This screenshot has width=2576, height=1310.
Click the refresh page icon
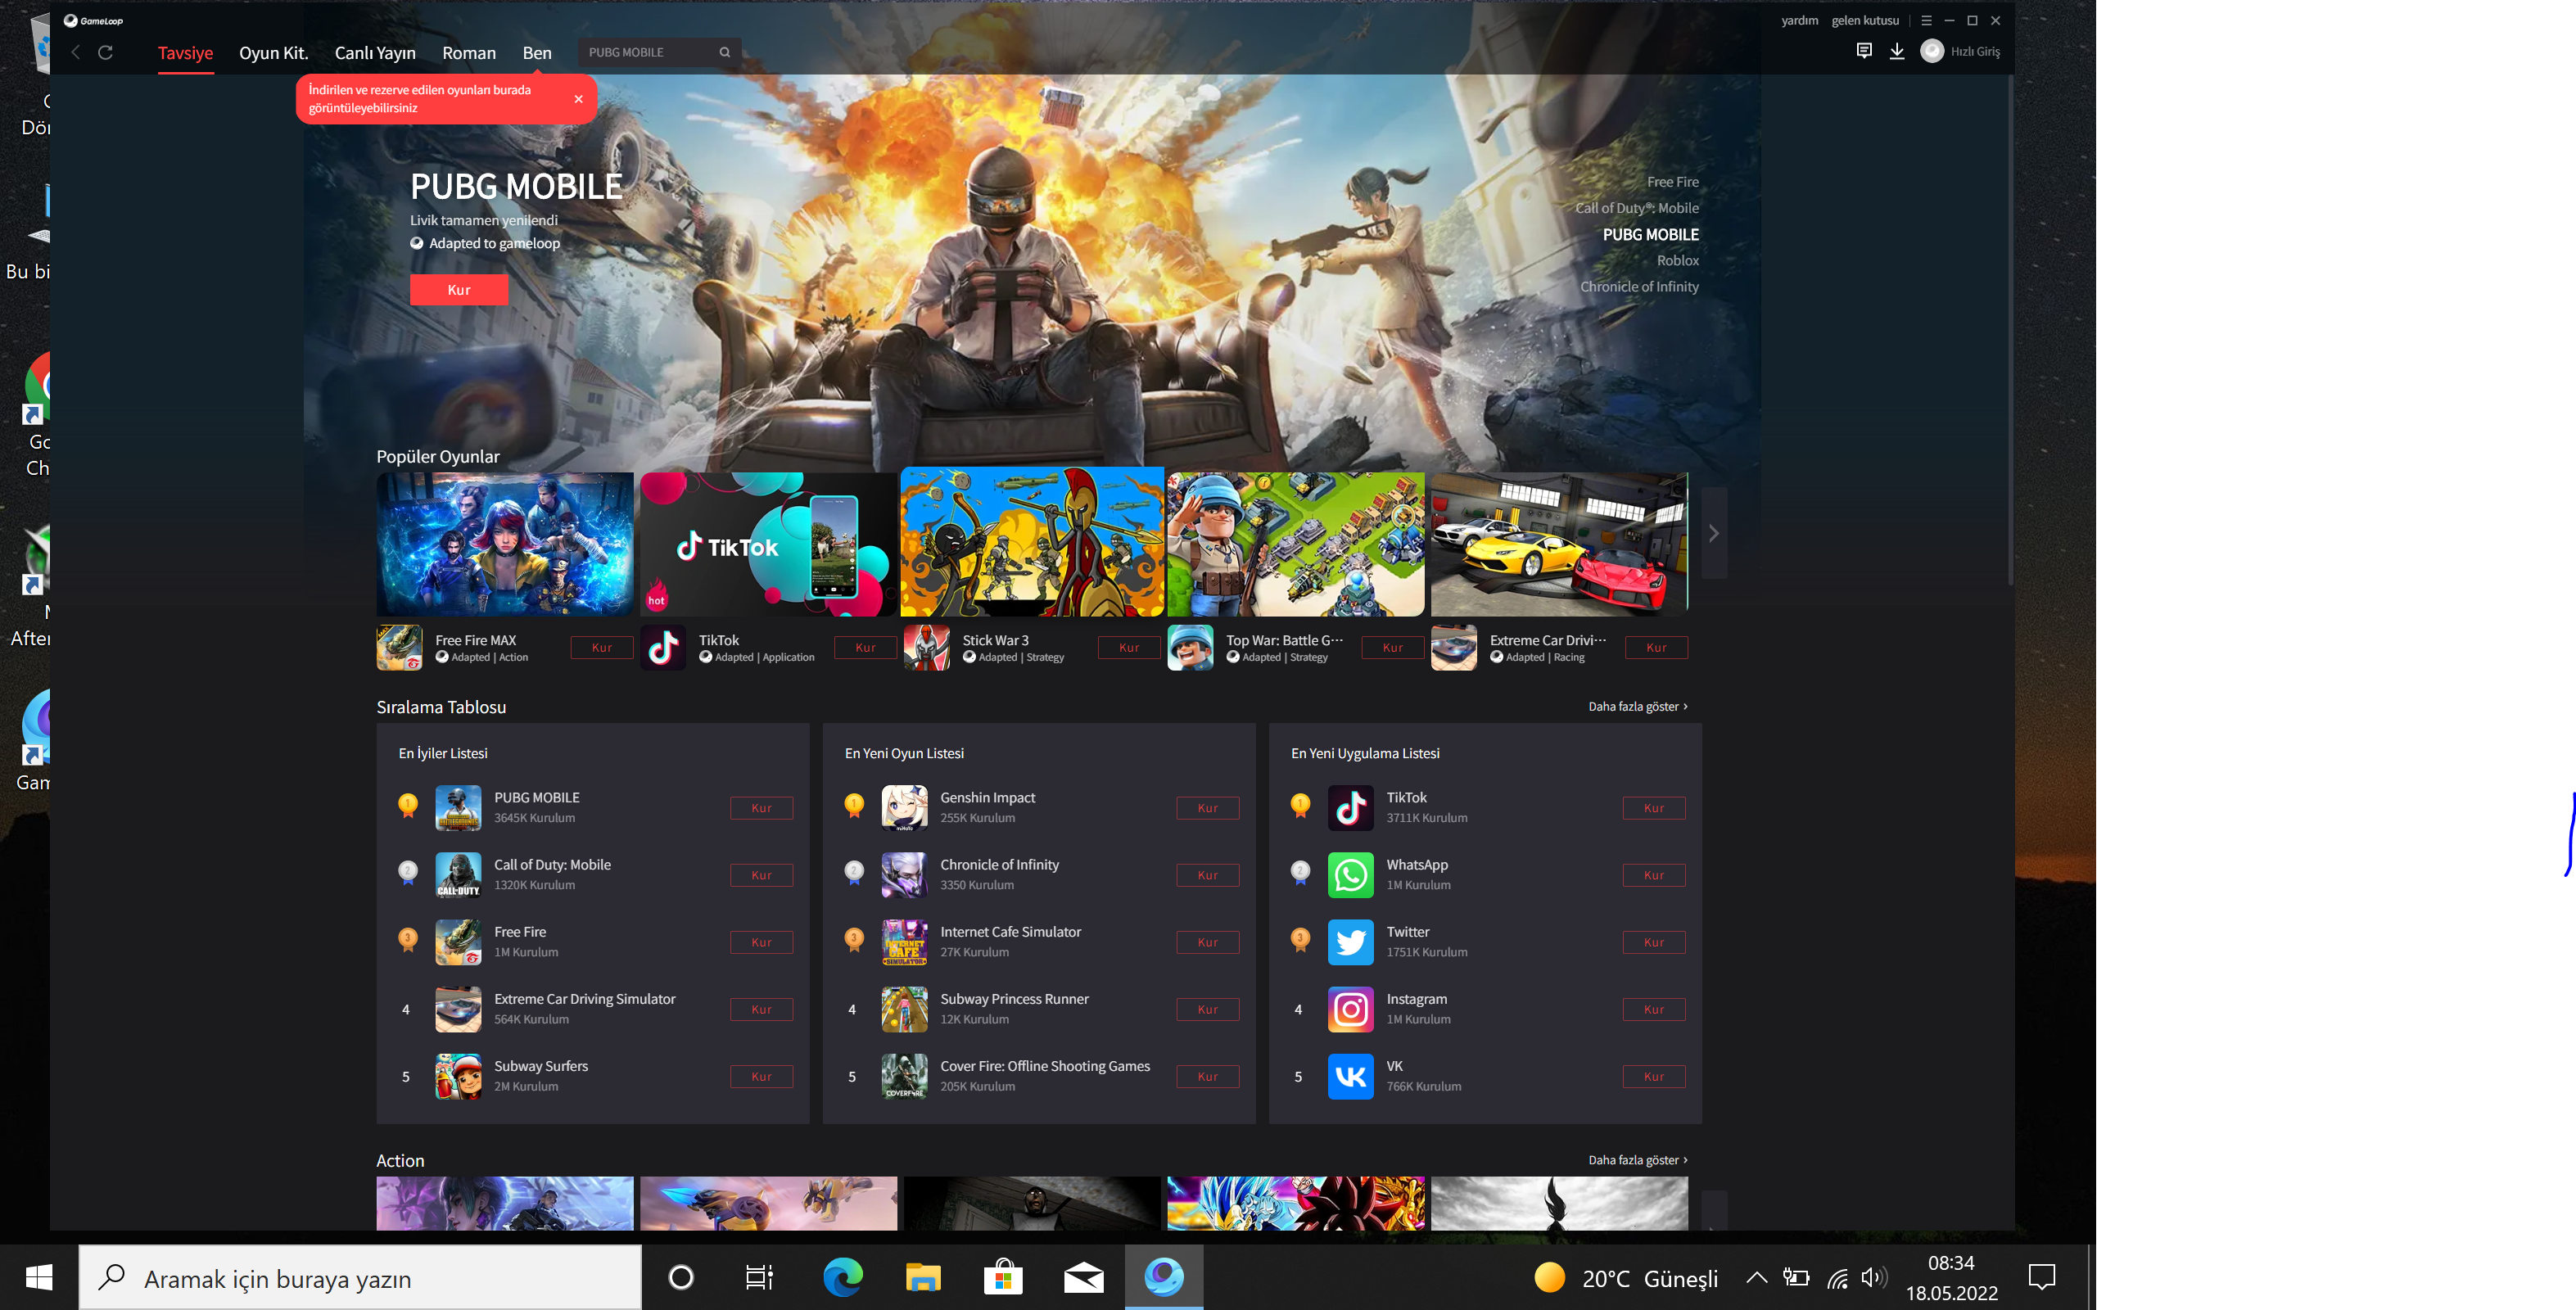coord(105,52)
